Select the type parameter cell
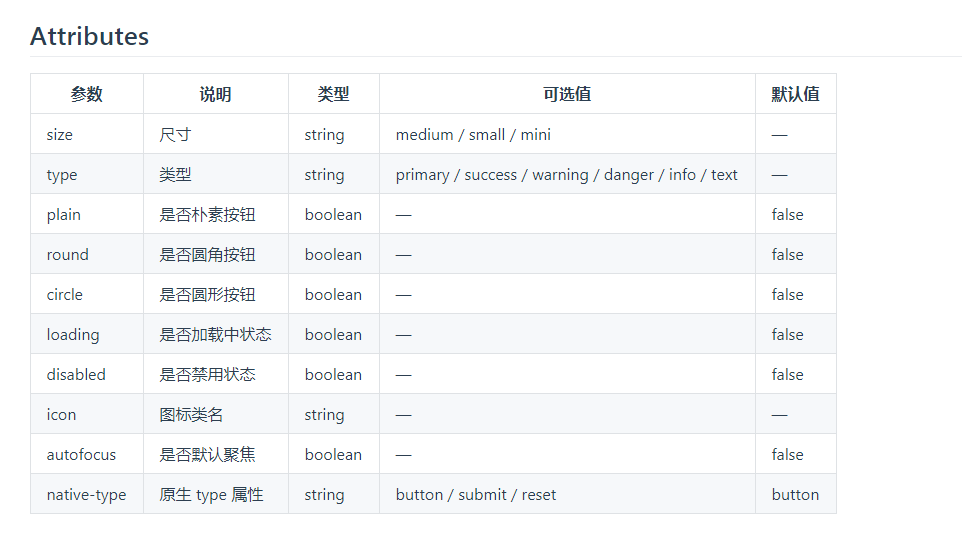The width and height of the screenshot is (962, 554). tap(87, 174)
